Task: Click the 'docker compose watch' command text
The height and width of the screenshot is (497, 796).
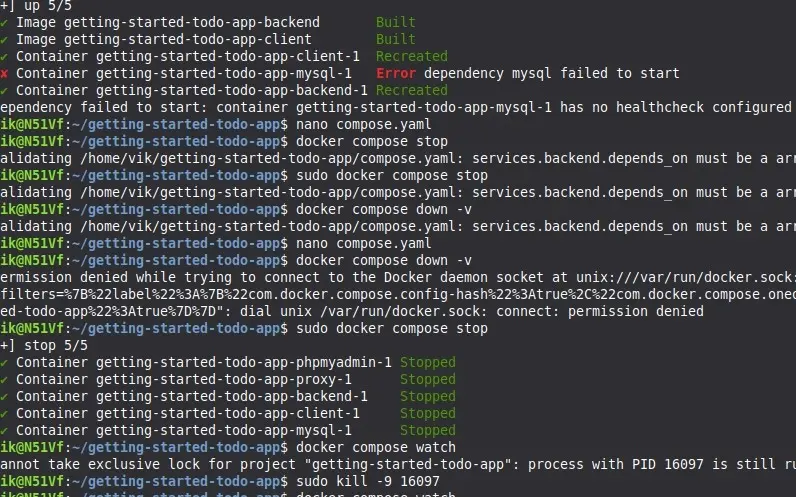Action: pyautogui.click(x=376, y=447)
